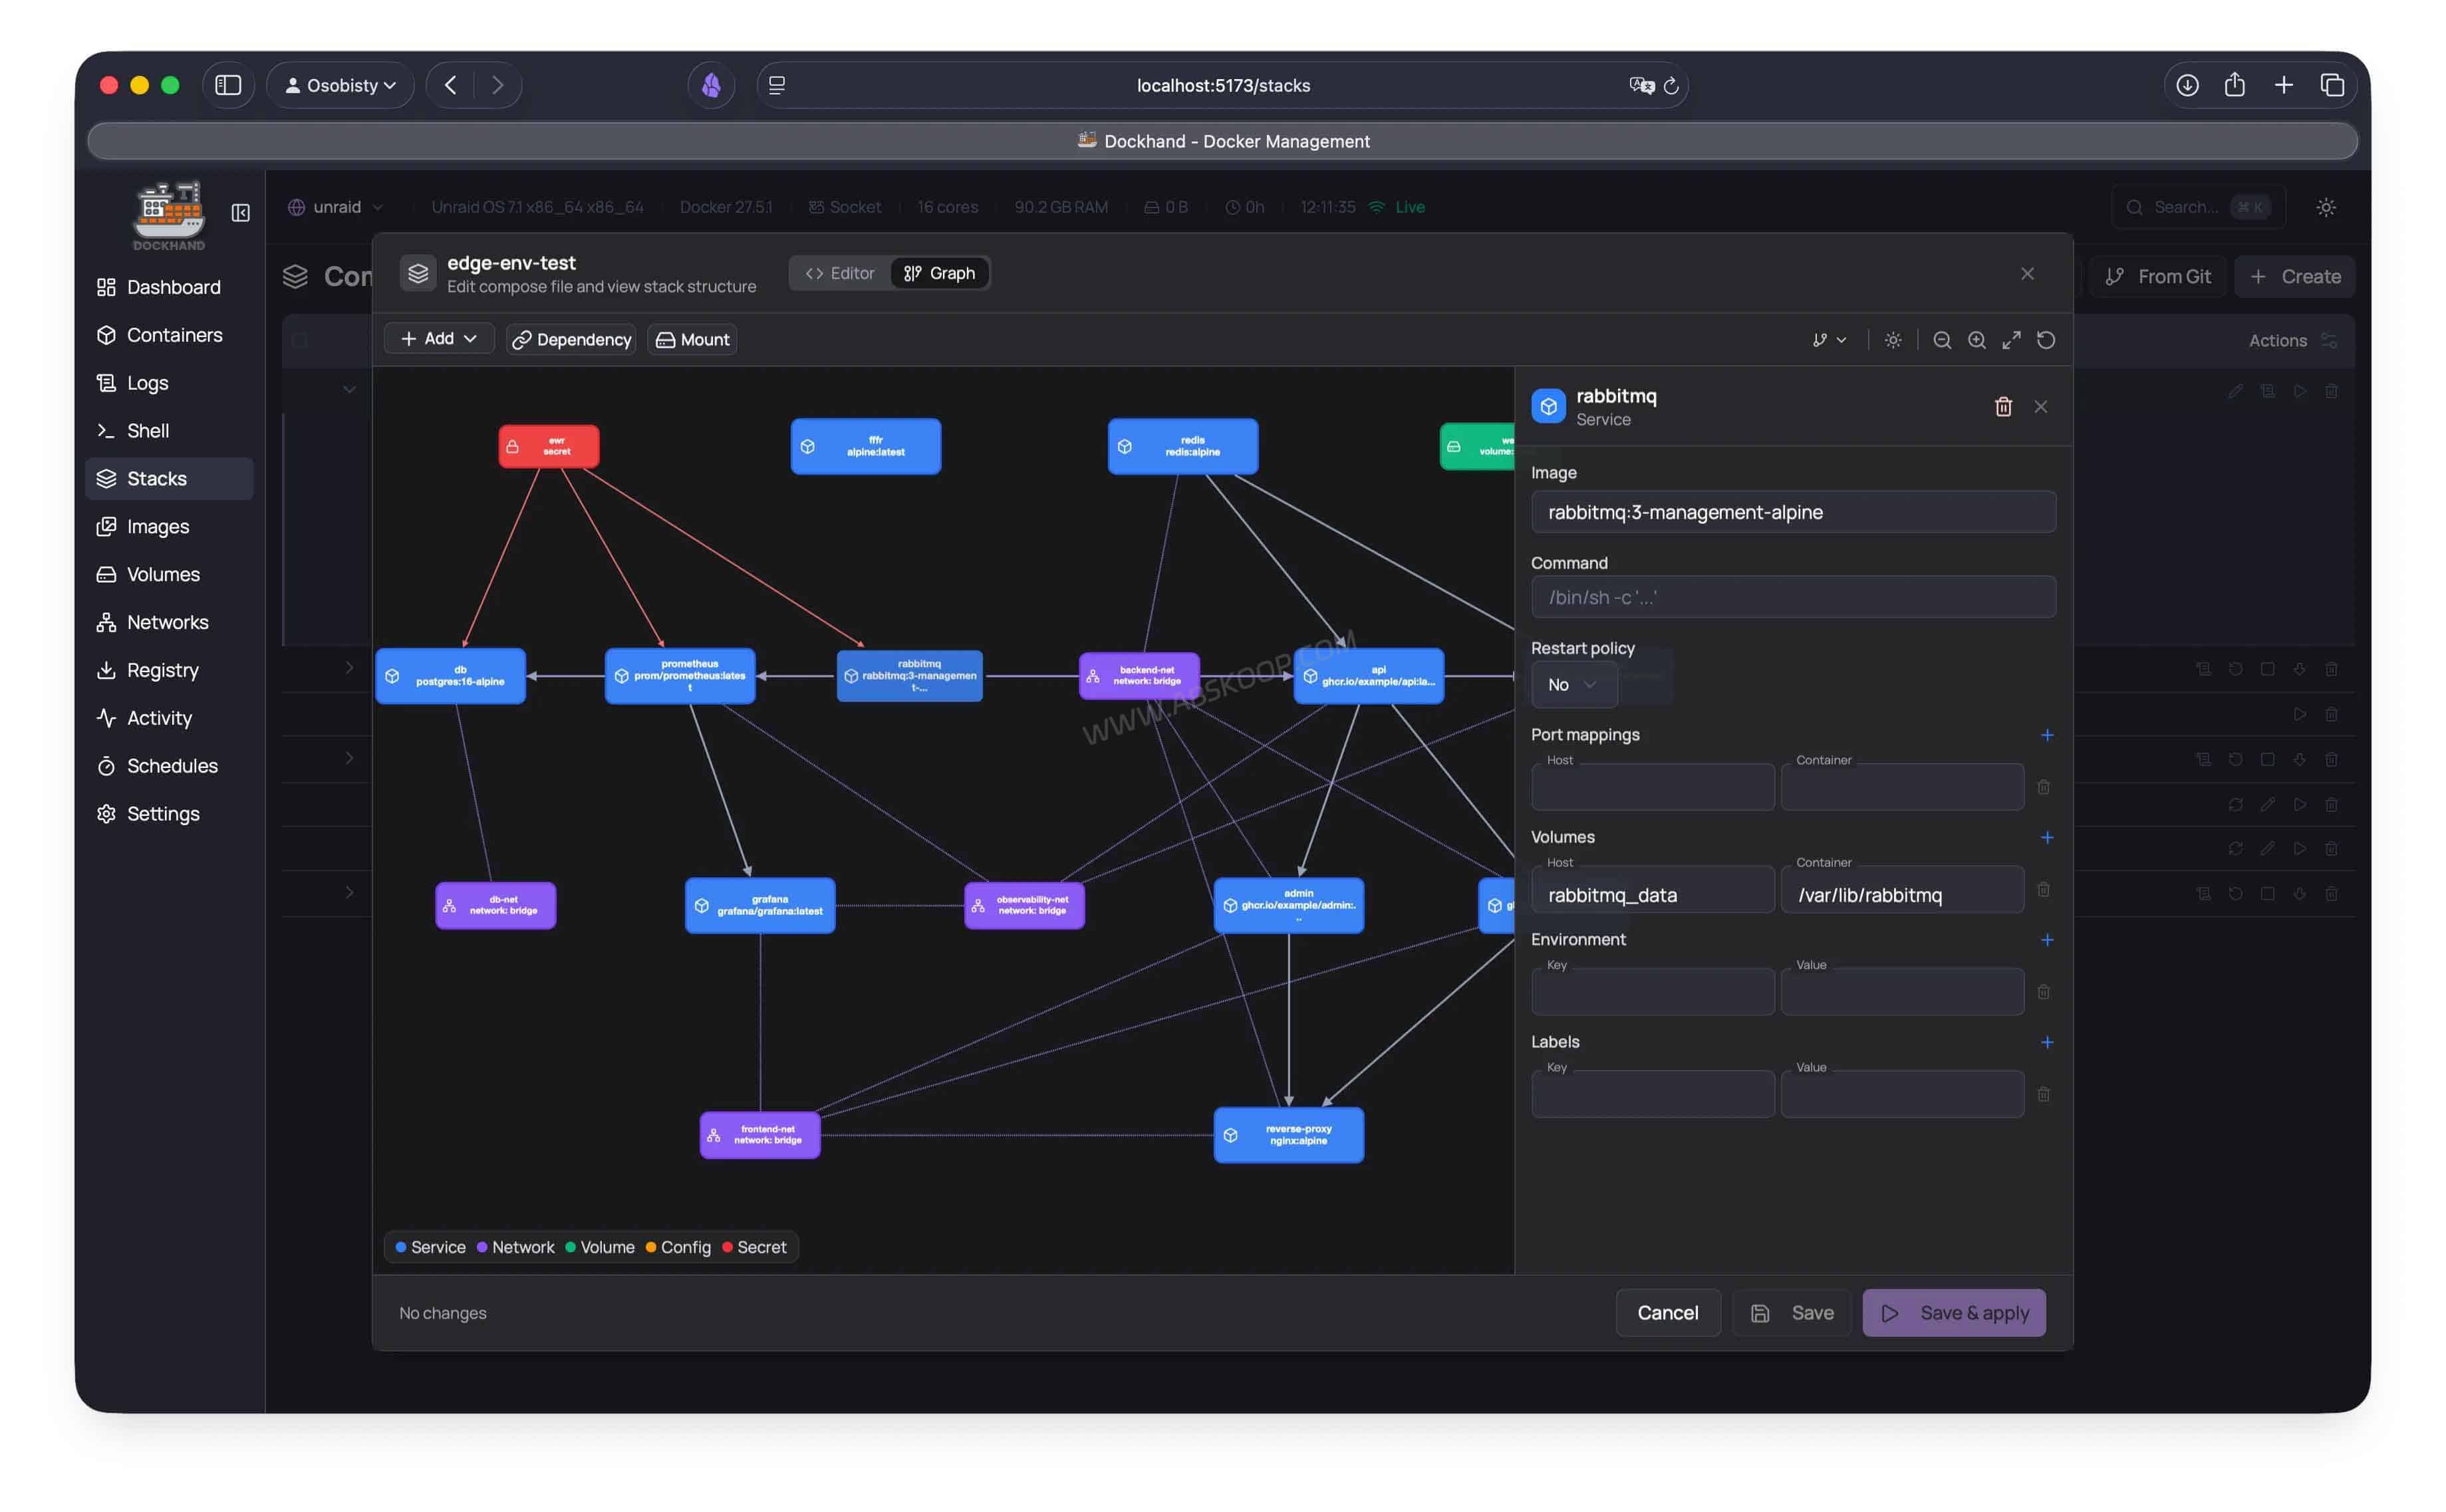Click the Image input field
The image size is (2446, 1512).
tap(1793, 512)
